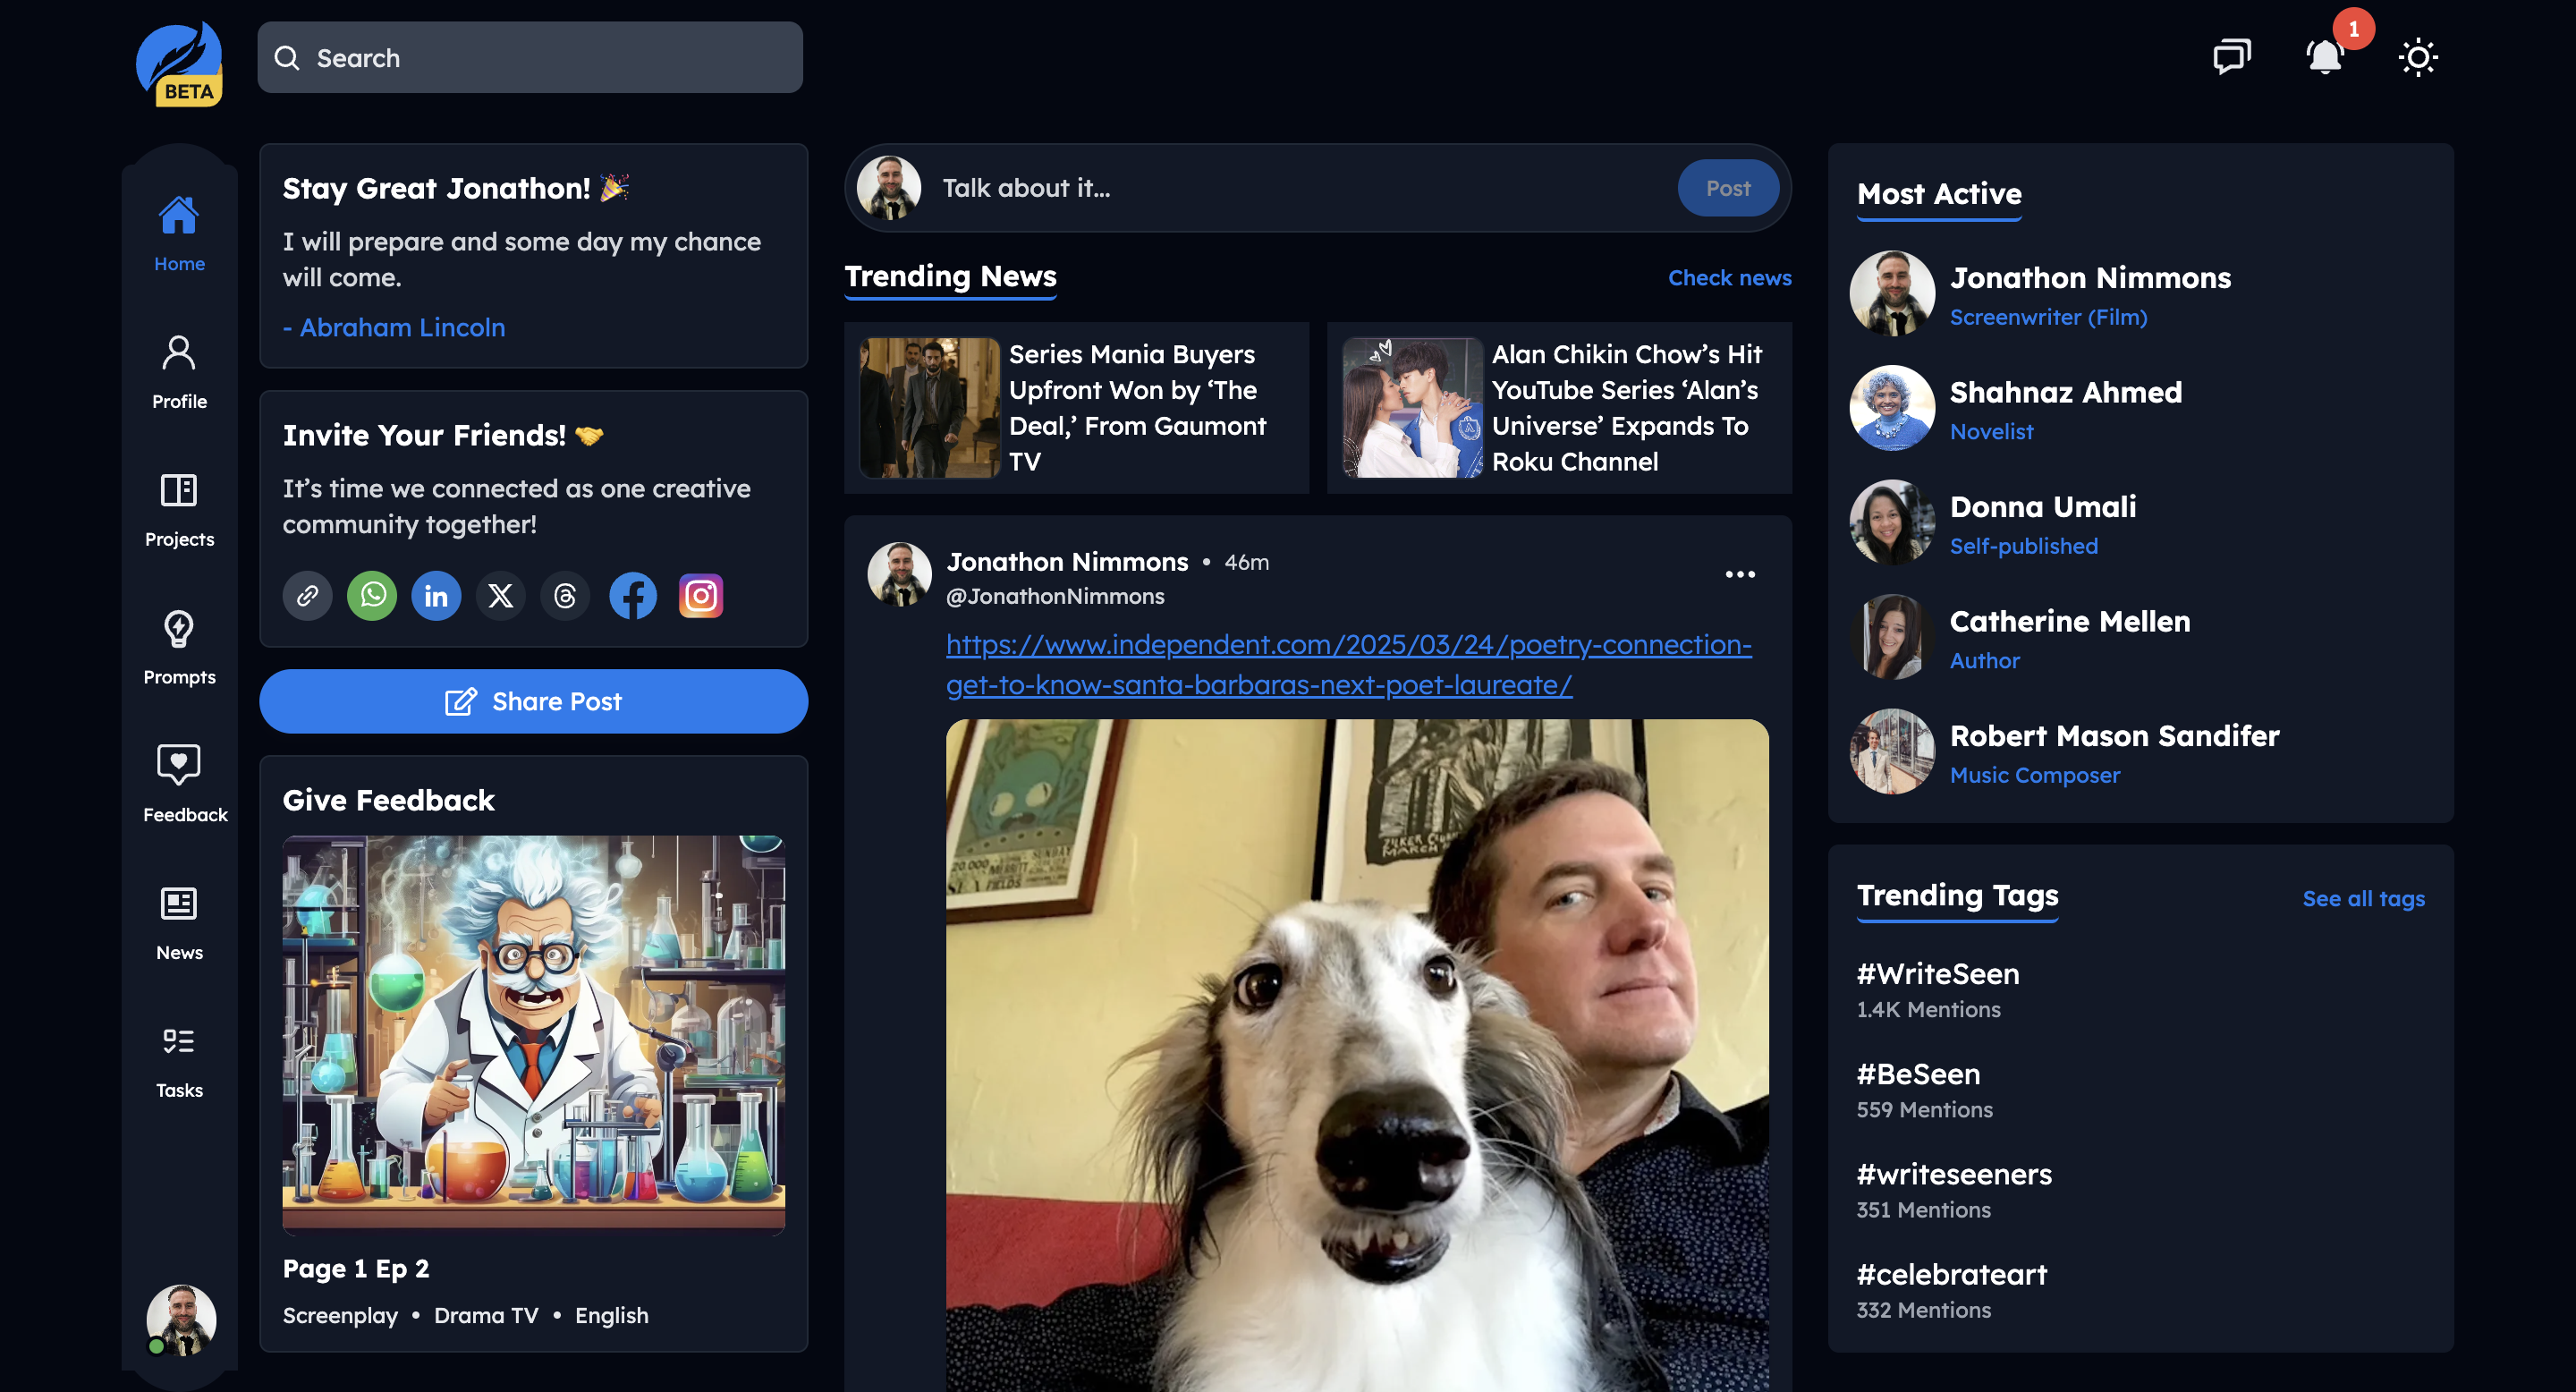The image size is (2576, 1392).
Task: Open Profile in the sidebar
Action: tap(179, 371)
